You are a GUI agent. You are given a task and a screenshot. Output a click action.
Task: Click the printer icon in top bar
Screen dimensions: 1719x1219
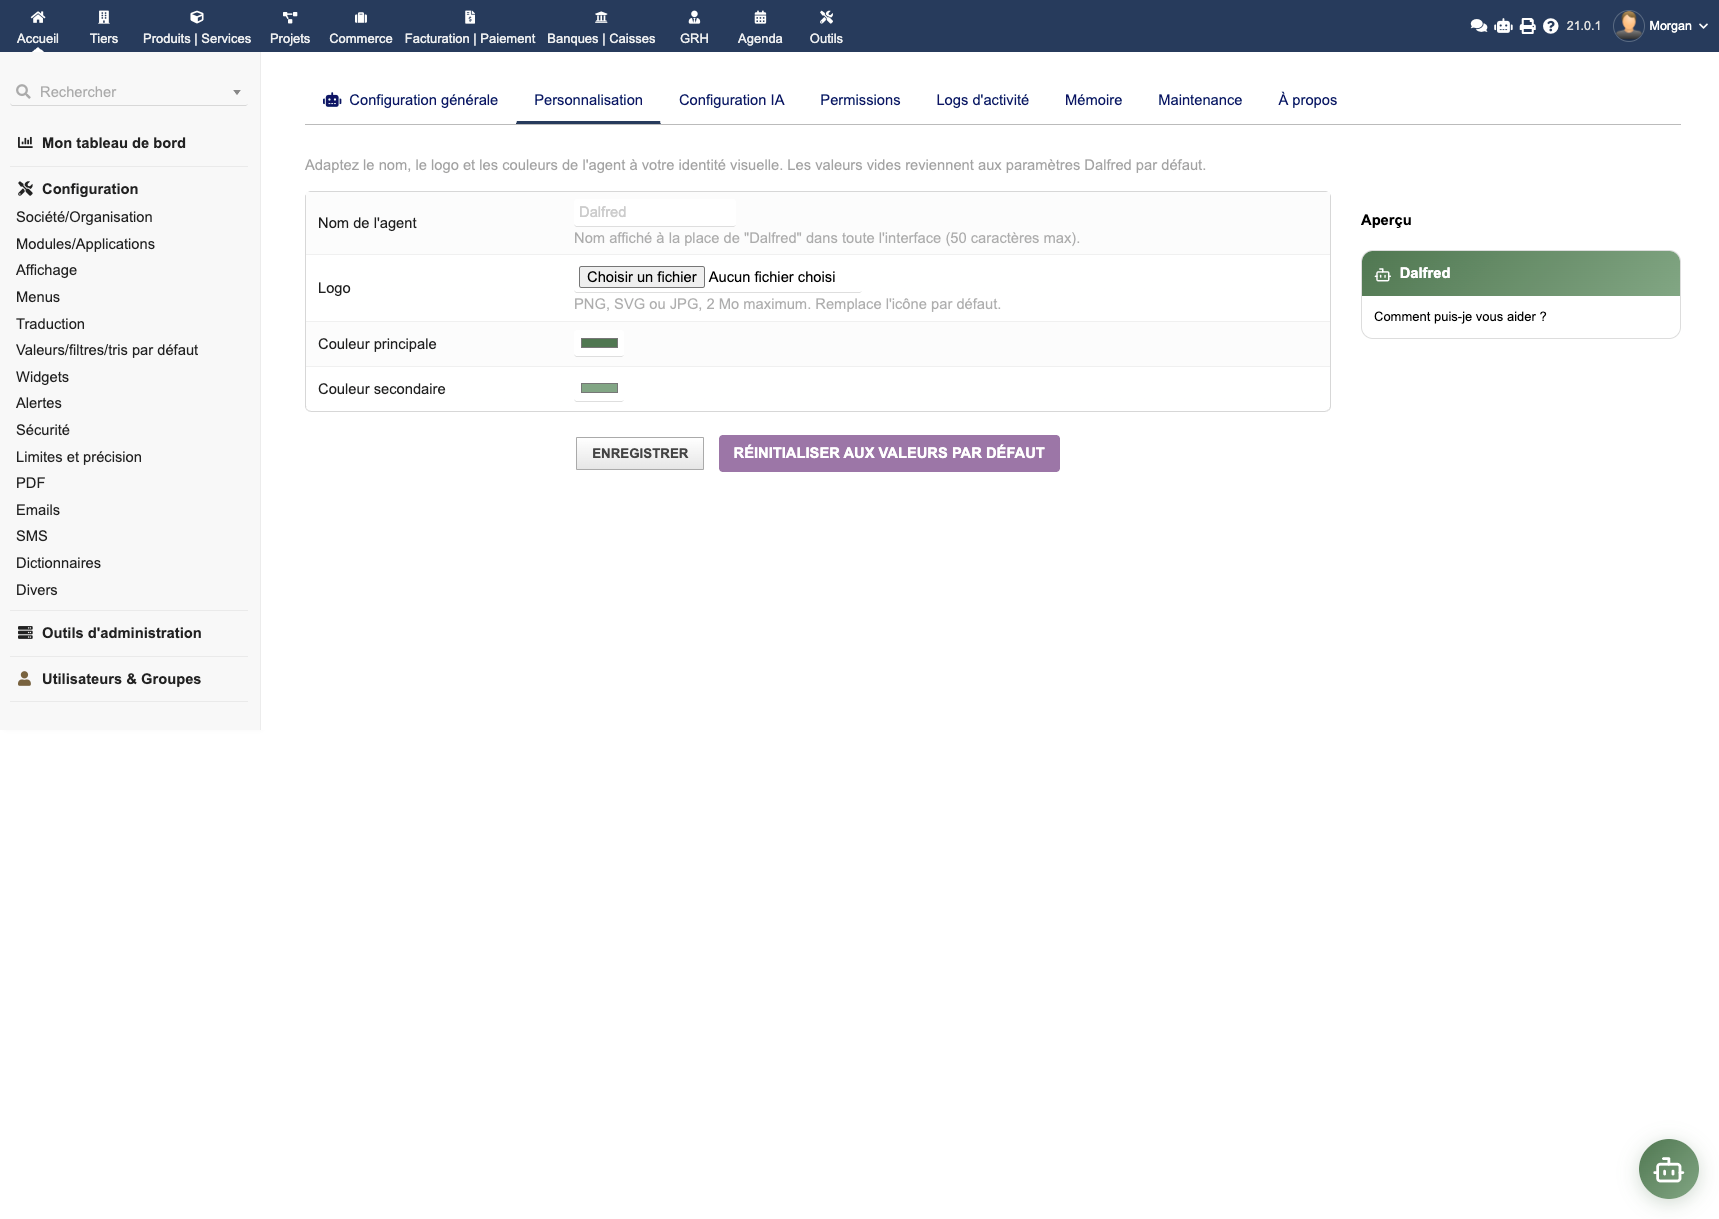coord(1527,26)
